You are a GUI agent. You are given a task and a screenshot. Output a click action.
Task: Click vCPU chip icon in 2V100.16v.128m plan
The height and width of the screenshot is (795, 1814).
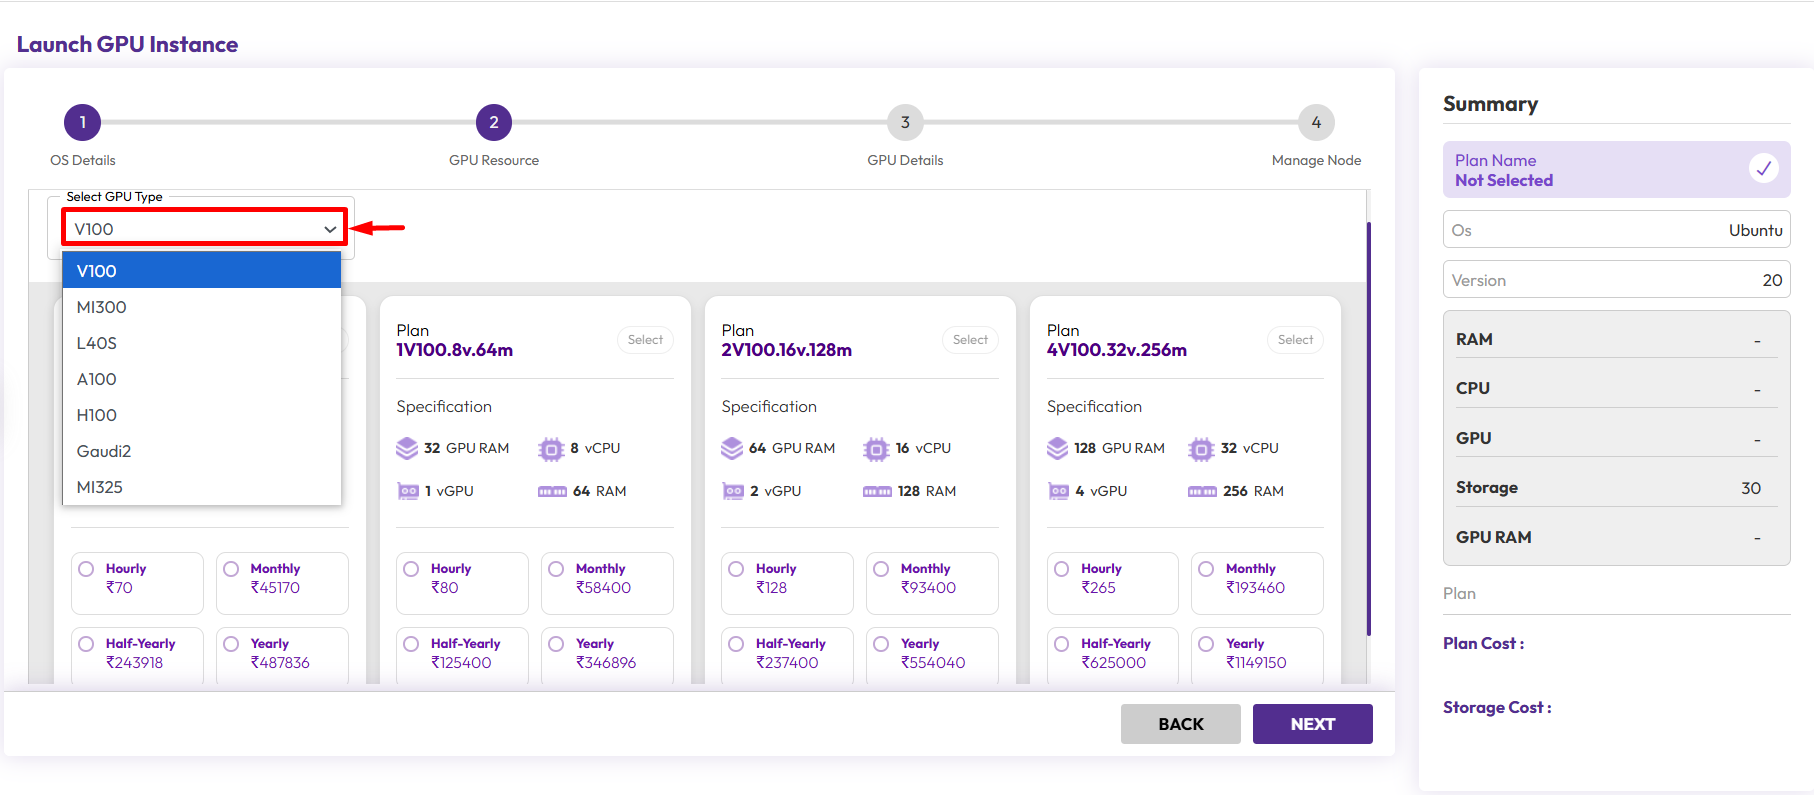coord(876,449)
